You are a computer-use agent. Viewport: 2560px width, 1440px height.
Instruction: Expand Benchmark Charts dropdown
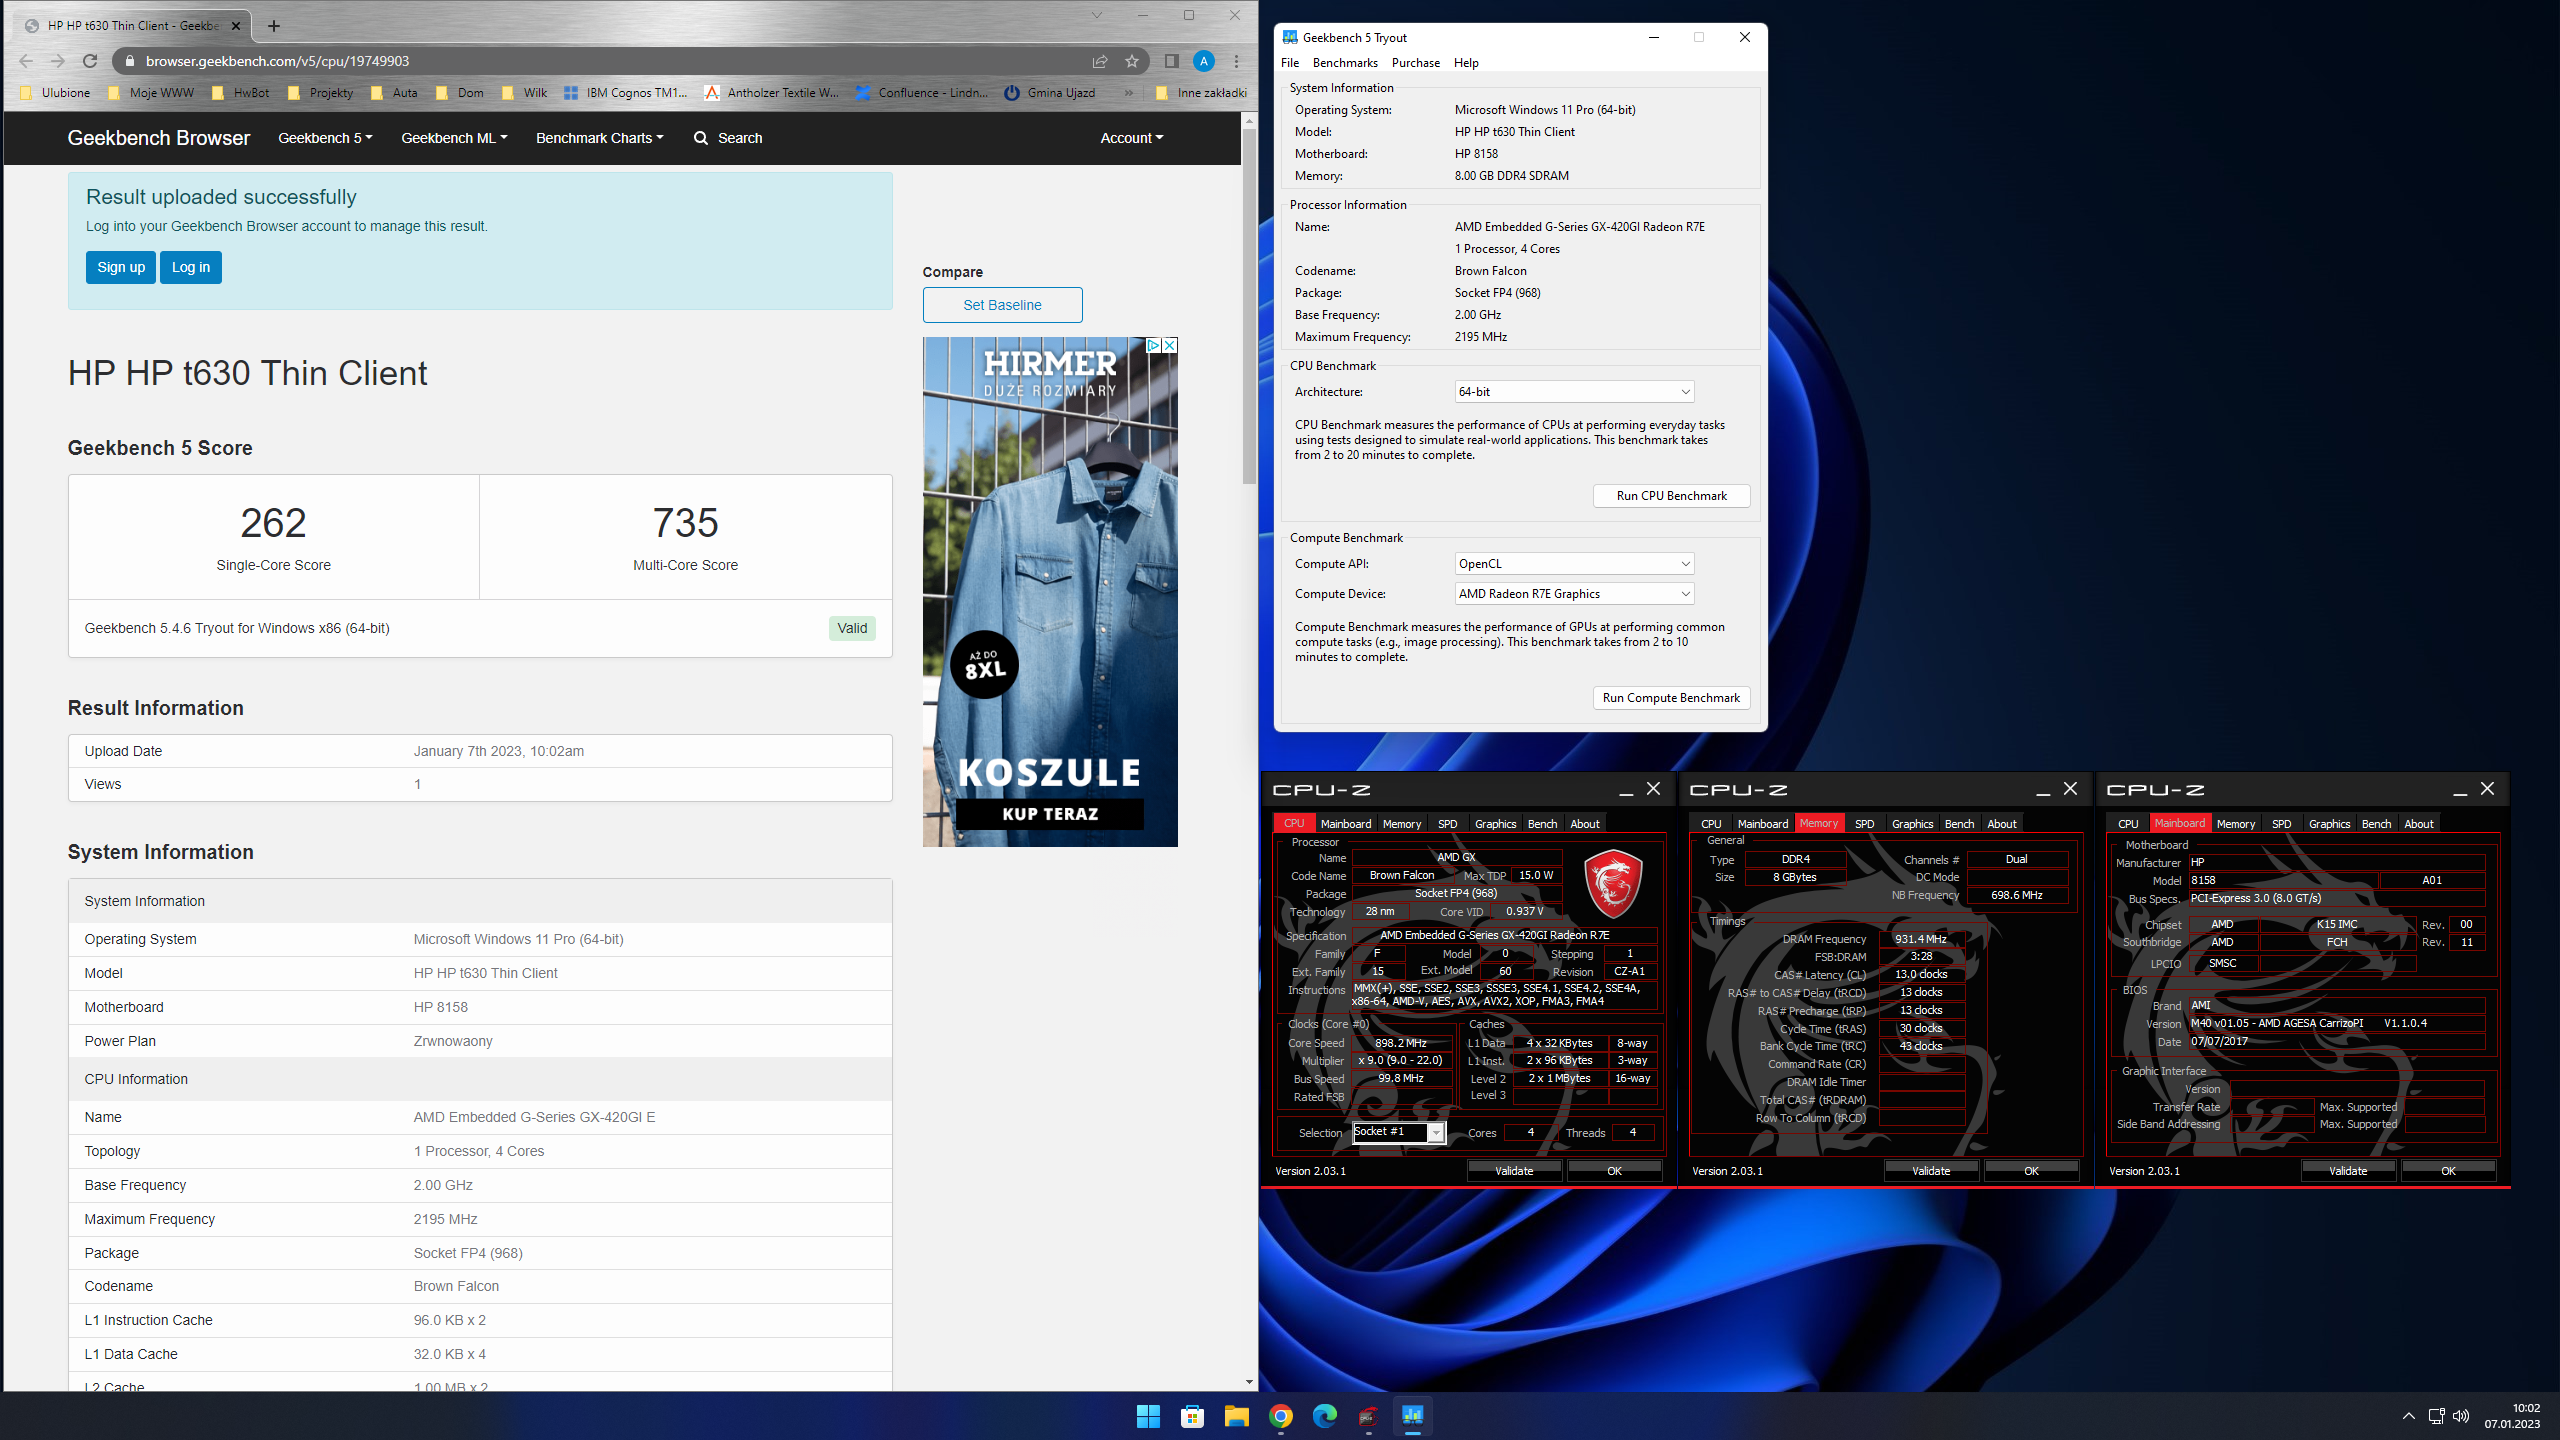(x=599, y=138)
